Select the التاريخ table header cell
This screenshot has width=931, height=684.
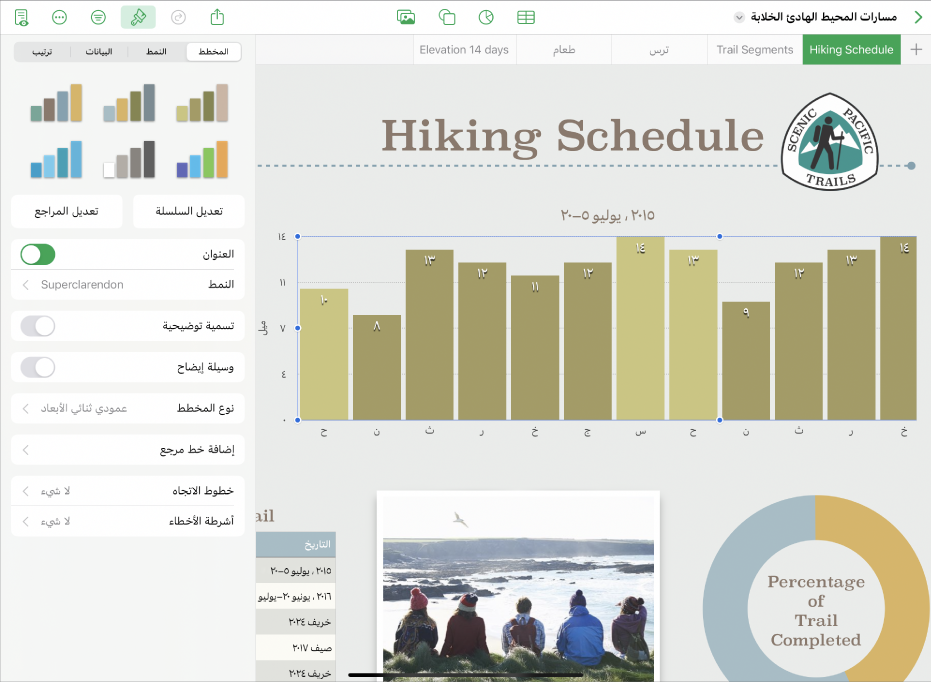click(296, 544)
